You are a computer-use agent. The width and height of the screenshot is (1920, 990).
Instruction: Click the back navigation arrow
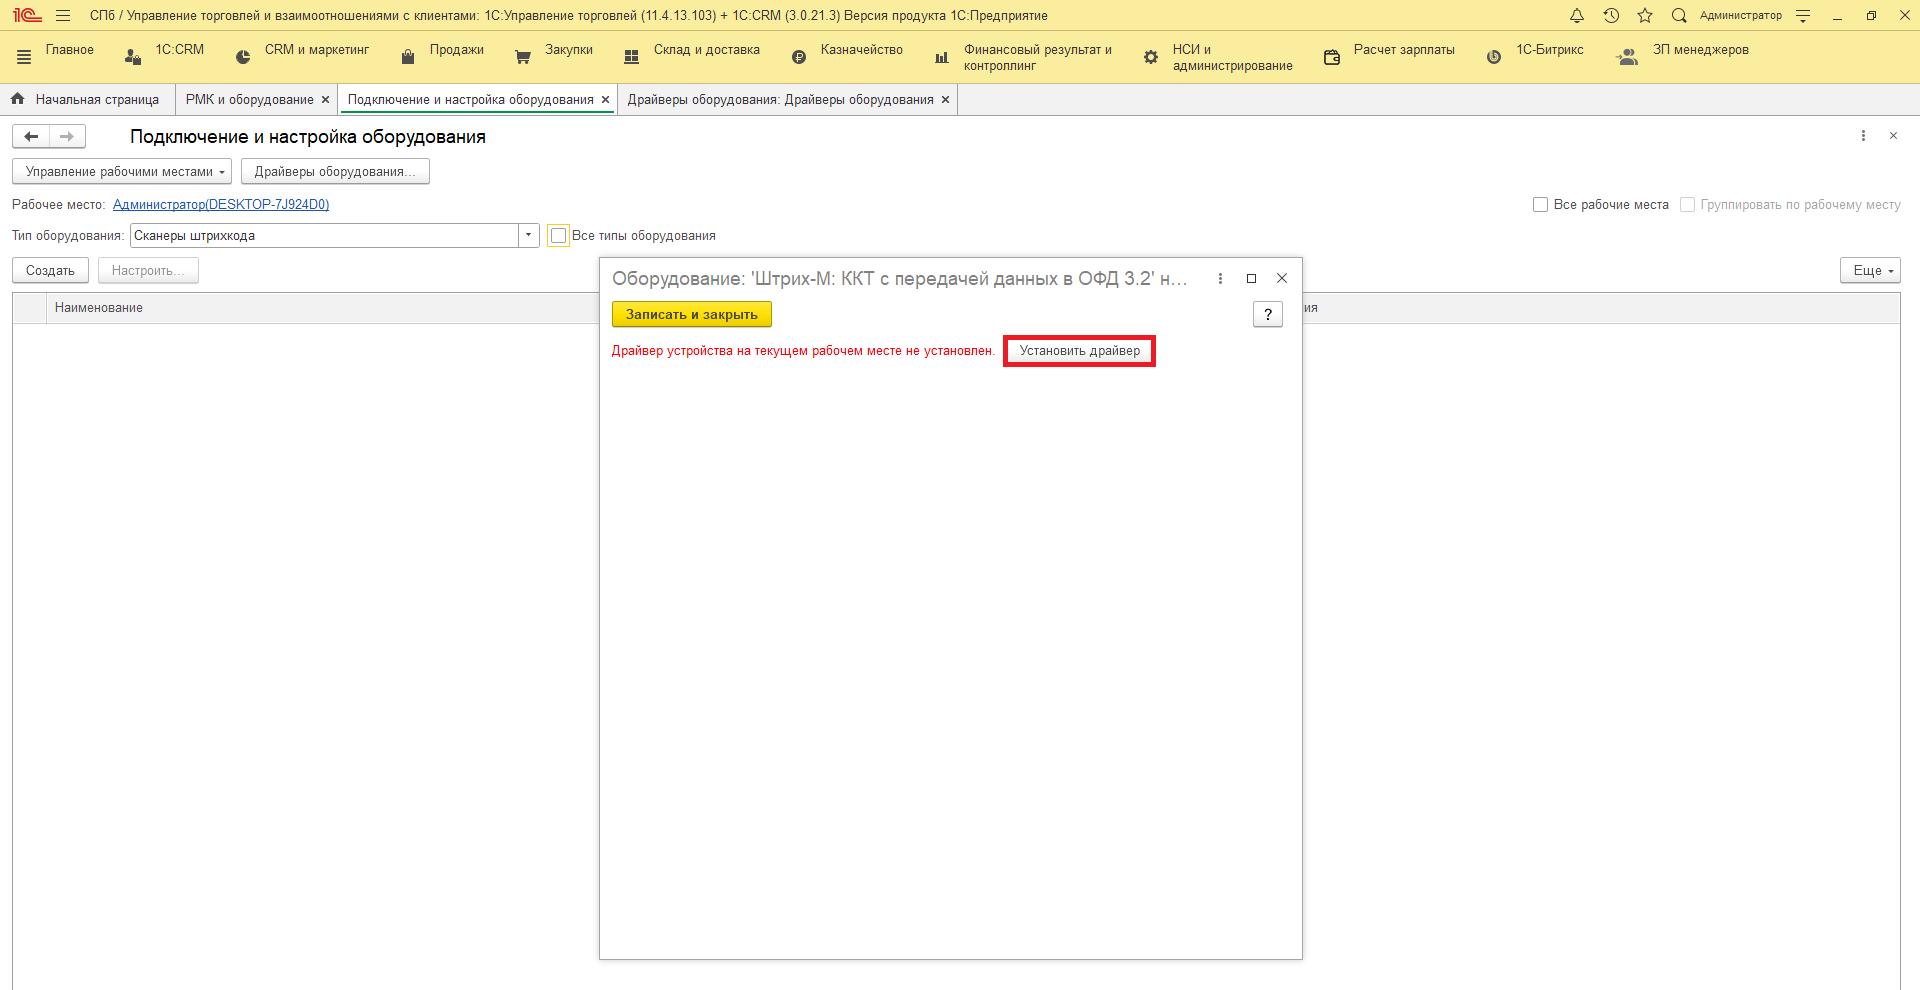(31, 136)
